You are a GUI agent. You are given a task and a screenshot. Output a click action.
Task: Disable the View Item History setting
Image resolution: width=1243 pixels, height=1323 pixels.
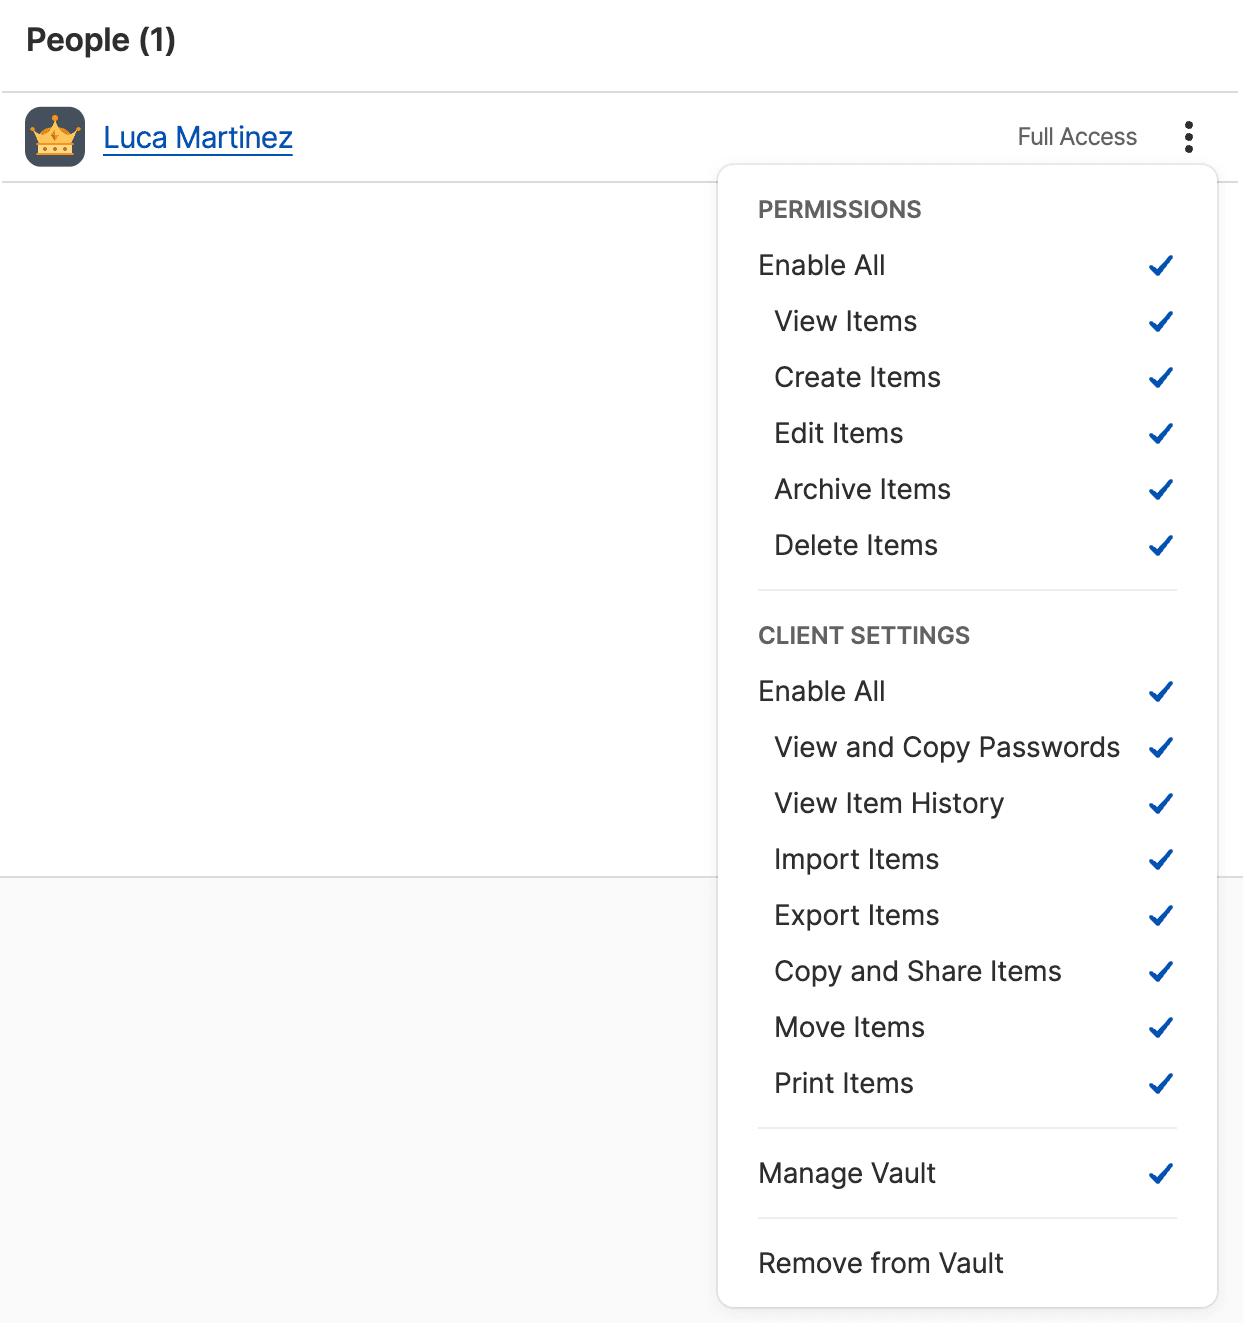(967, 803)
